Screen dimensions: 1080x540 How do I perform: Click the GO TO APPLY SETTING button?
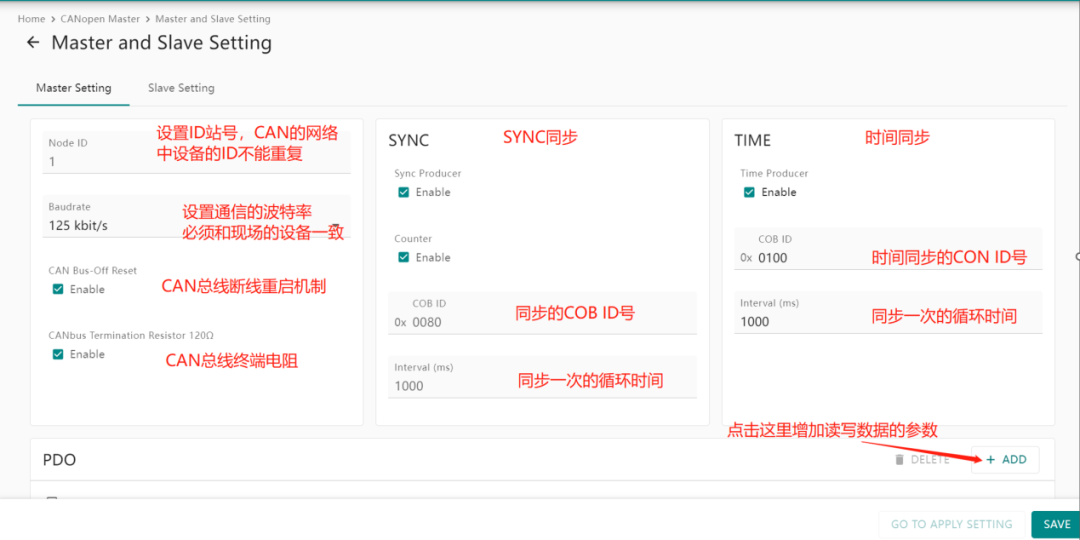(x=952, y=524)
